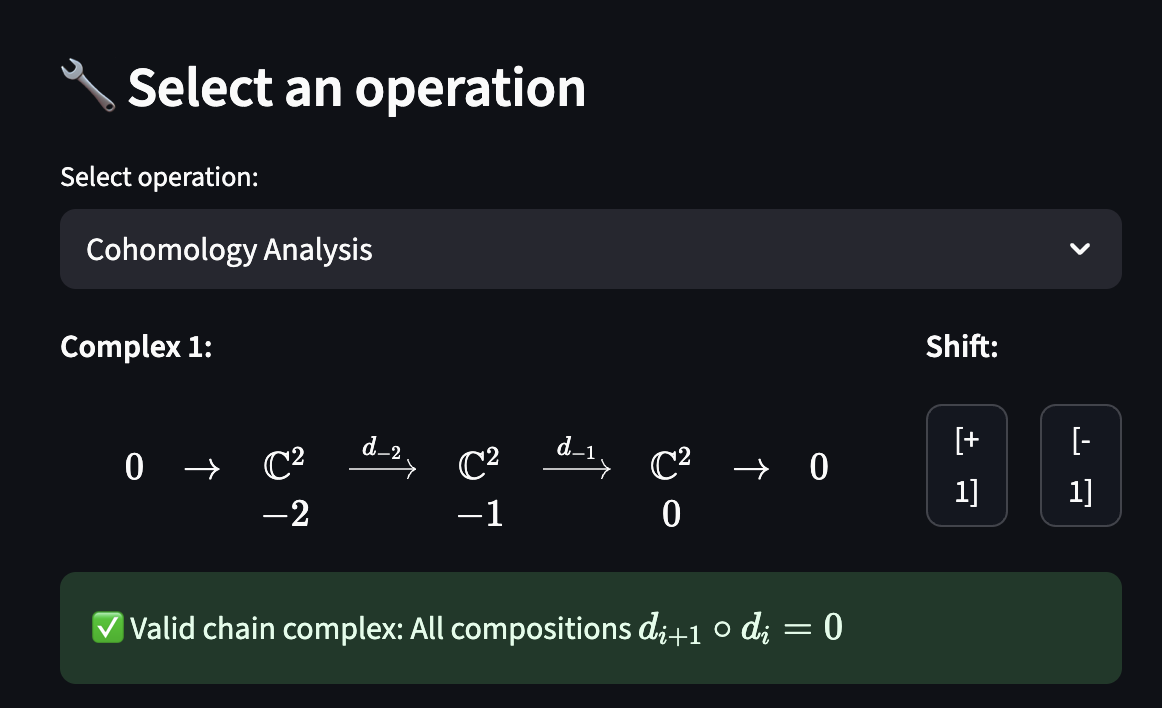1162x708 pixels.
Task: Click the 'Complex 1:' label
Action: (x=136, y=346)
